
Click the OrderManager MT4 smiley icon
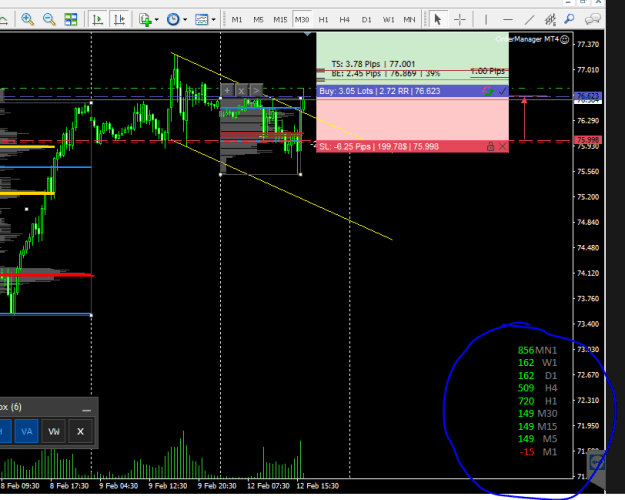tap(565, 39)
